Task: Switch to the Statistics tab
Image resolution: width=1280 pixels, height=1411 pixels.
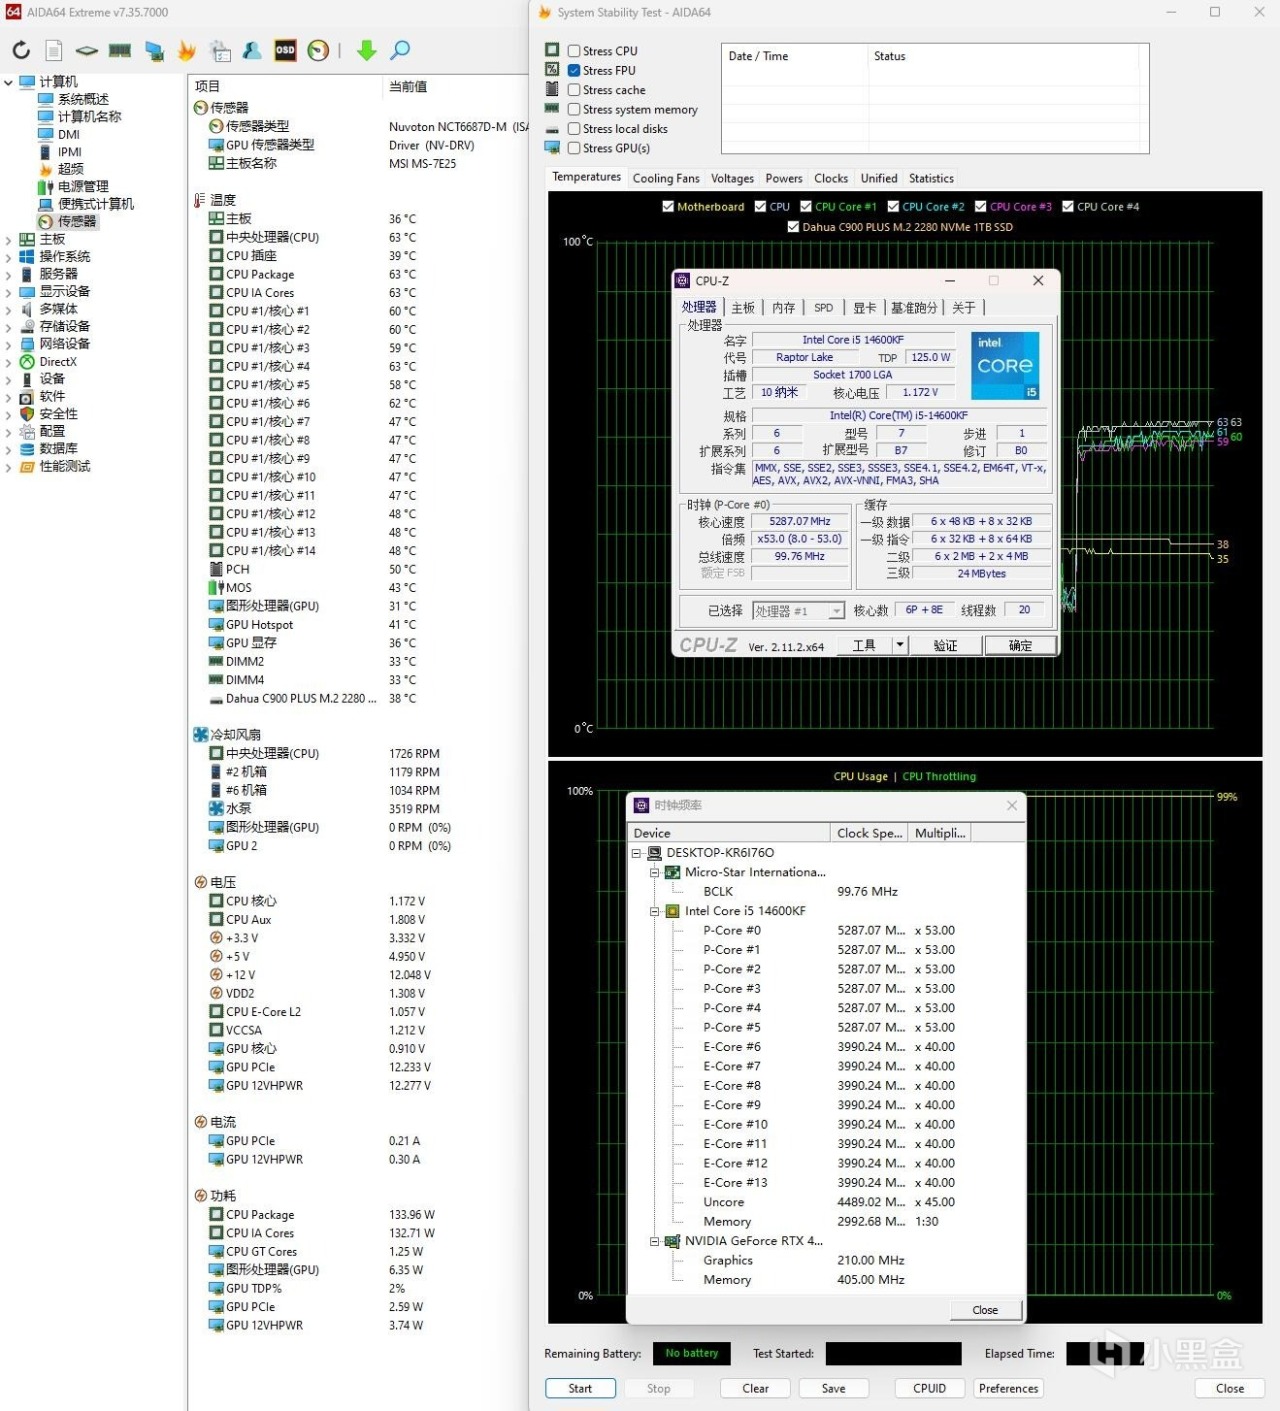Action: coord(931,179)
